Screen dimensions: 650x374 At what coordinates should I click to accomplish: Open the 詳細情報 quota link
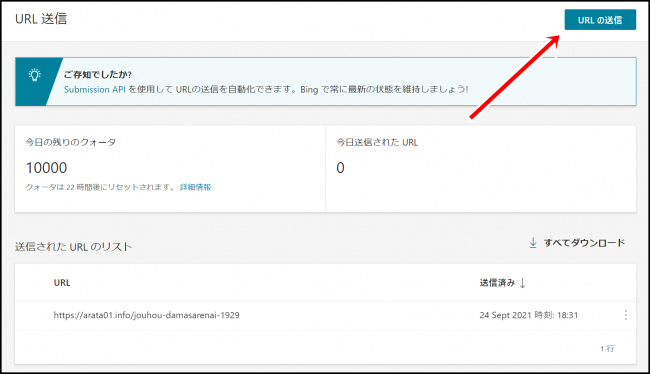click(195, 187)
